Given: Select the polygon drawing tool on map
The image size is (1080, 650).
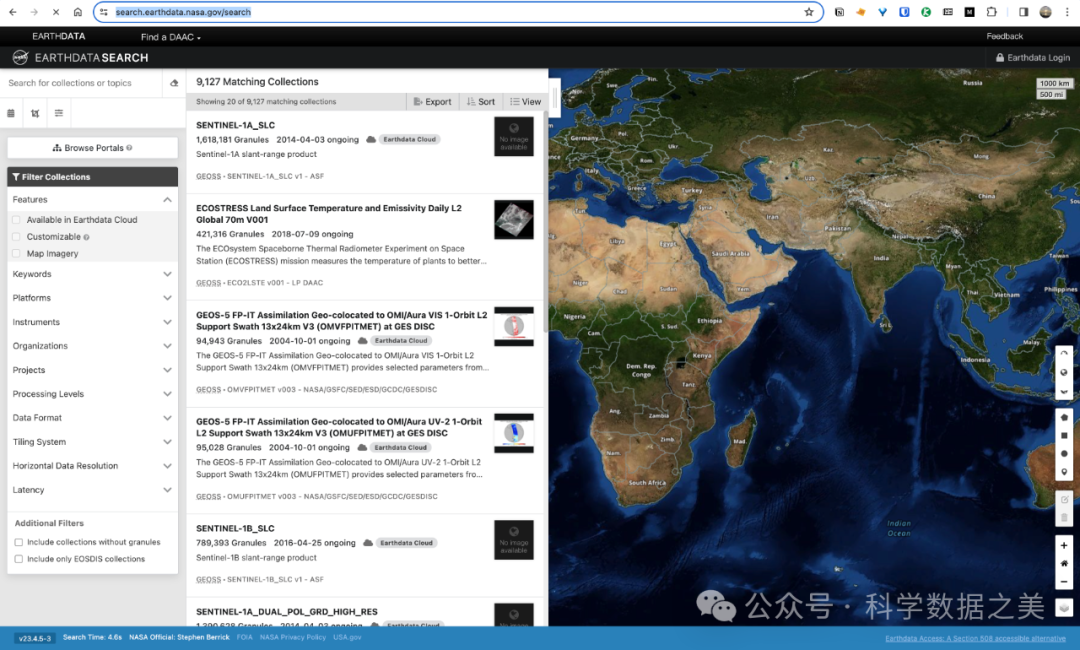Looking at the screenshot, I should coord(1064,417).
